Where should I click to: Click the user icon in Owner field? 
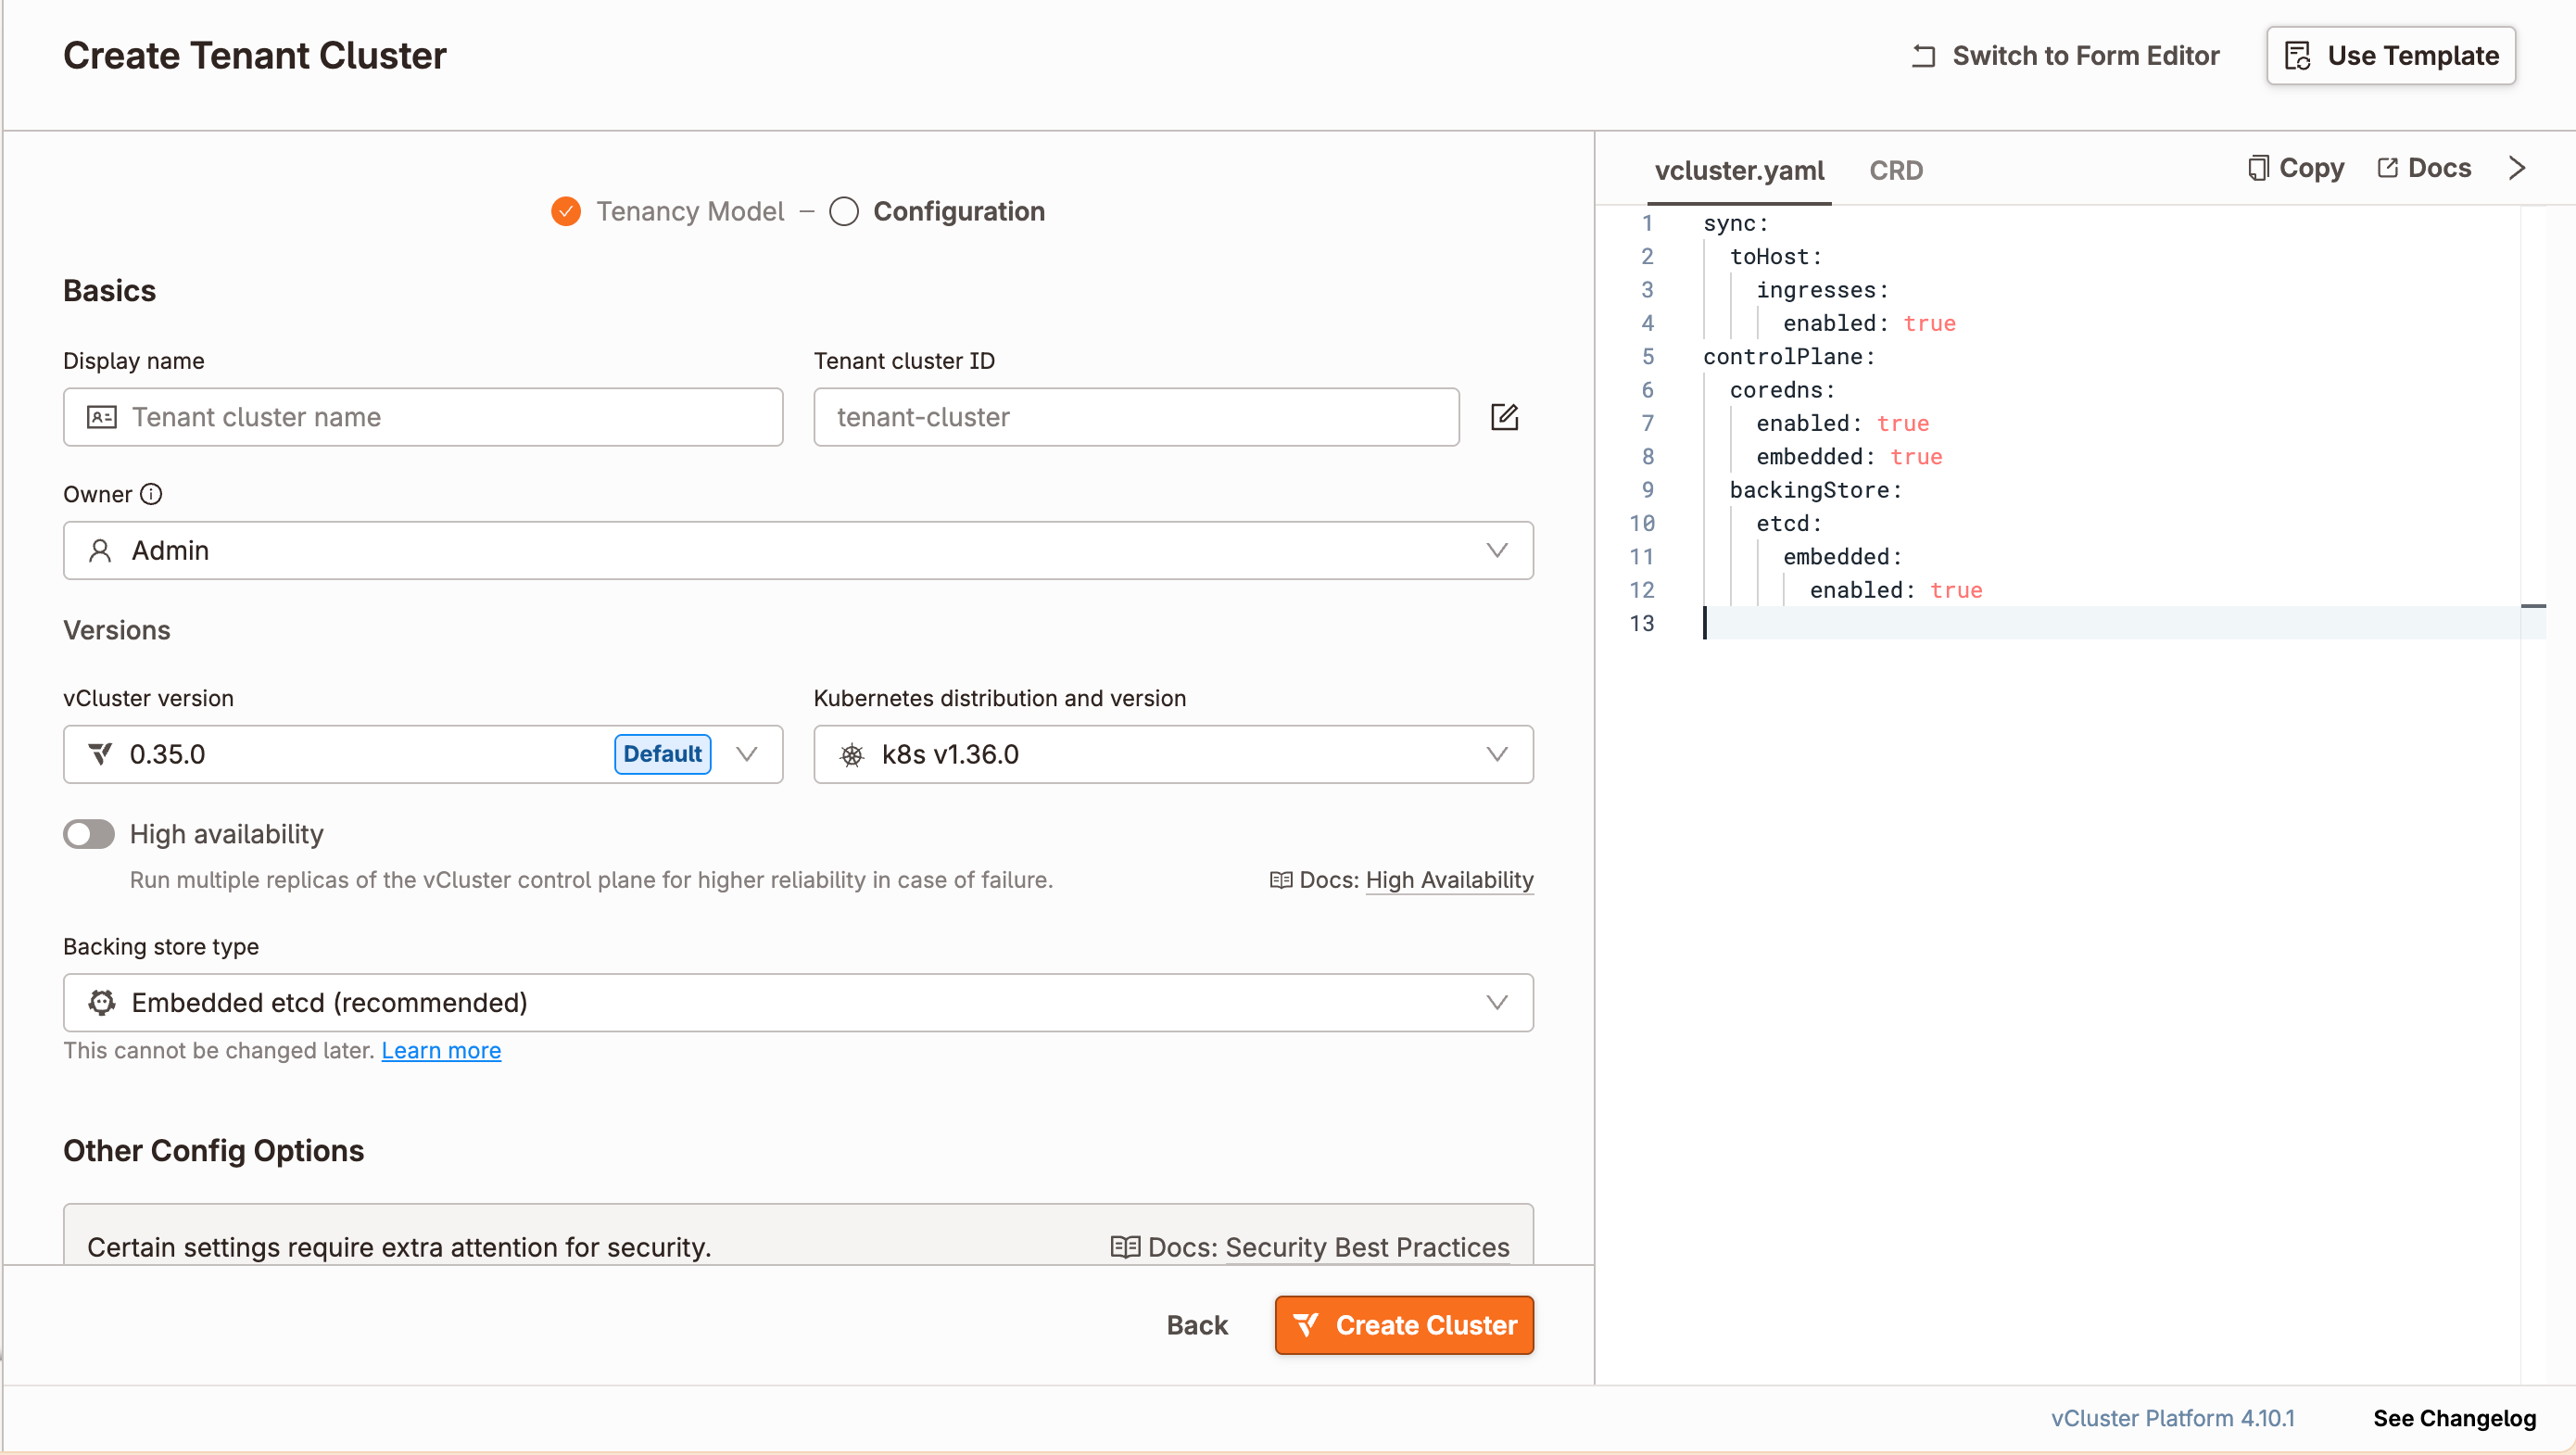pos(100,551)
